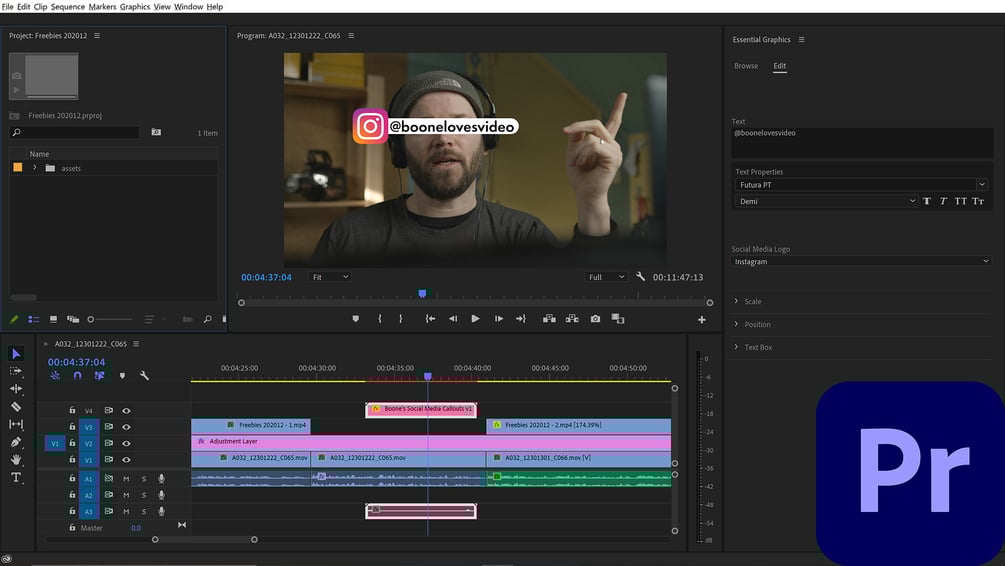Go to In point button

[x=430, y=319]
